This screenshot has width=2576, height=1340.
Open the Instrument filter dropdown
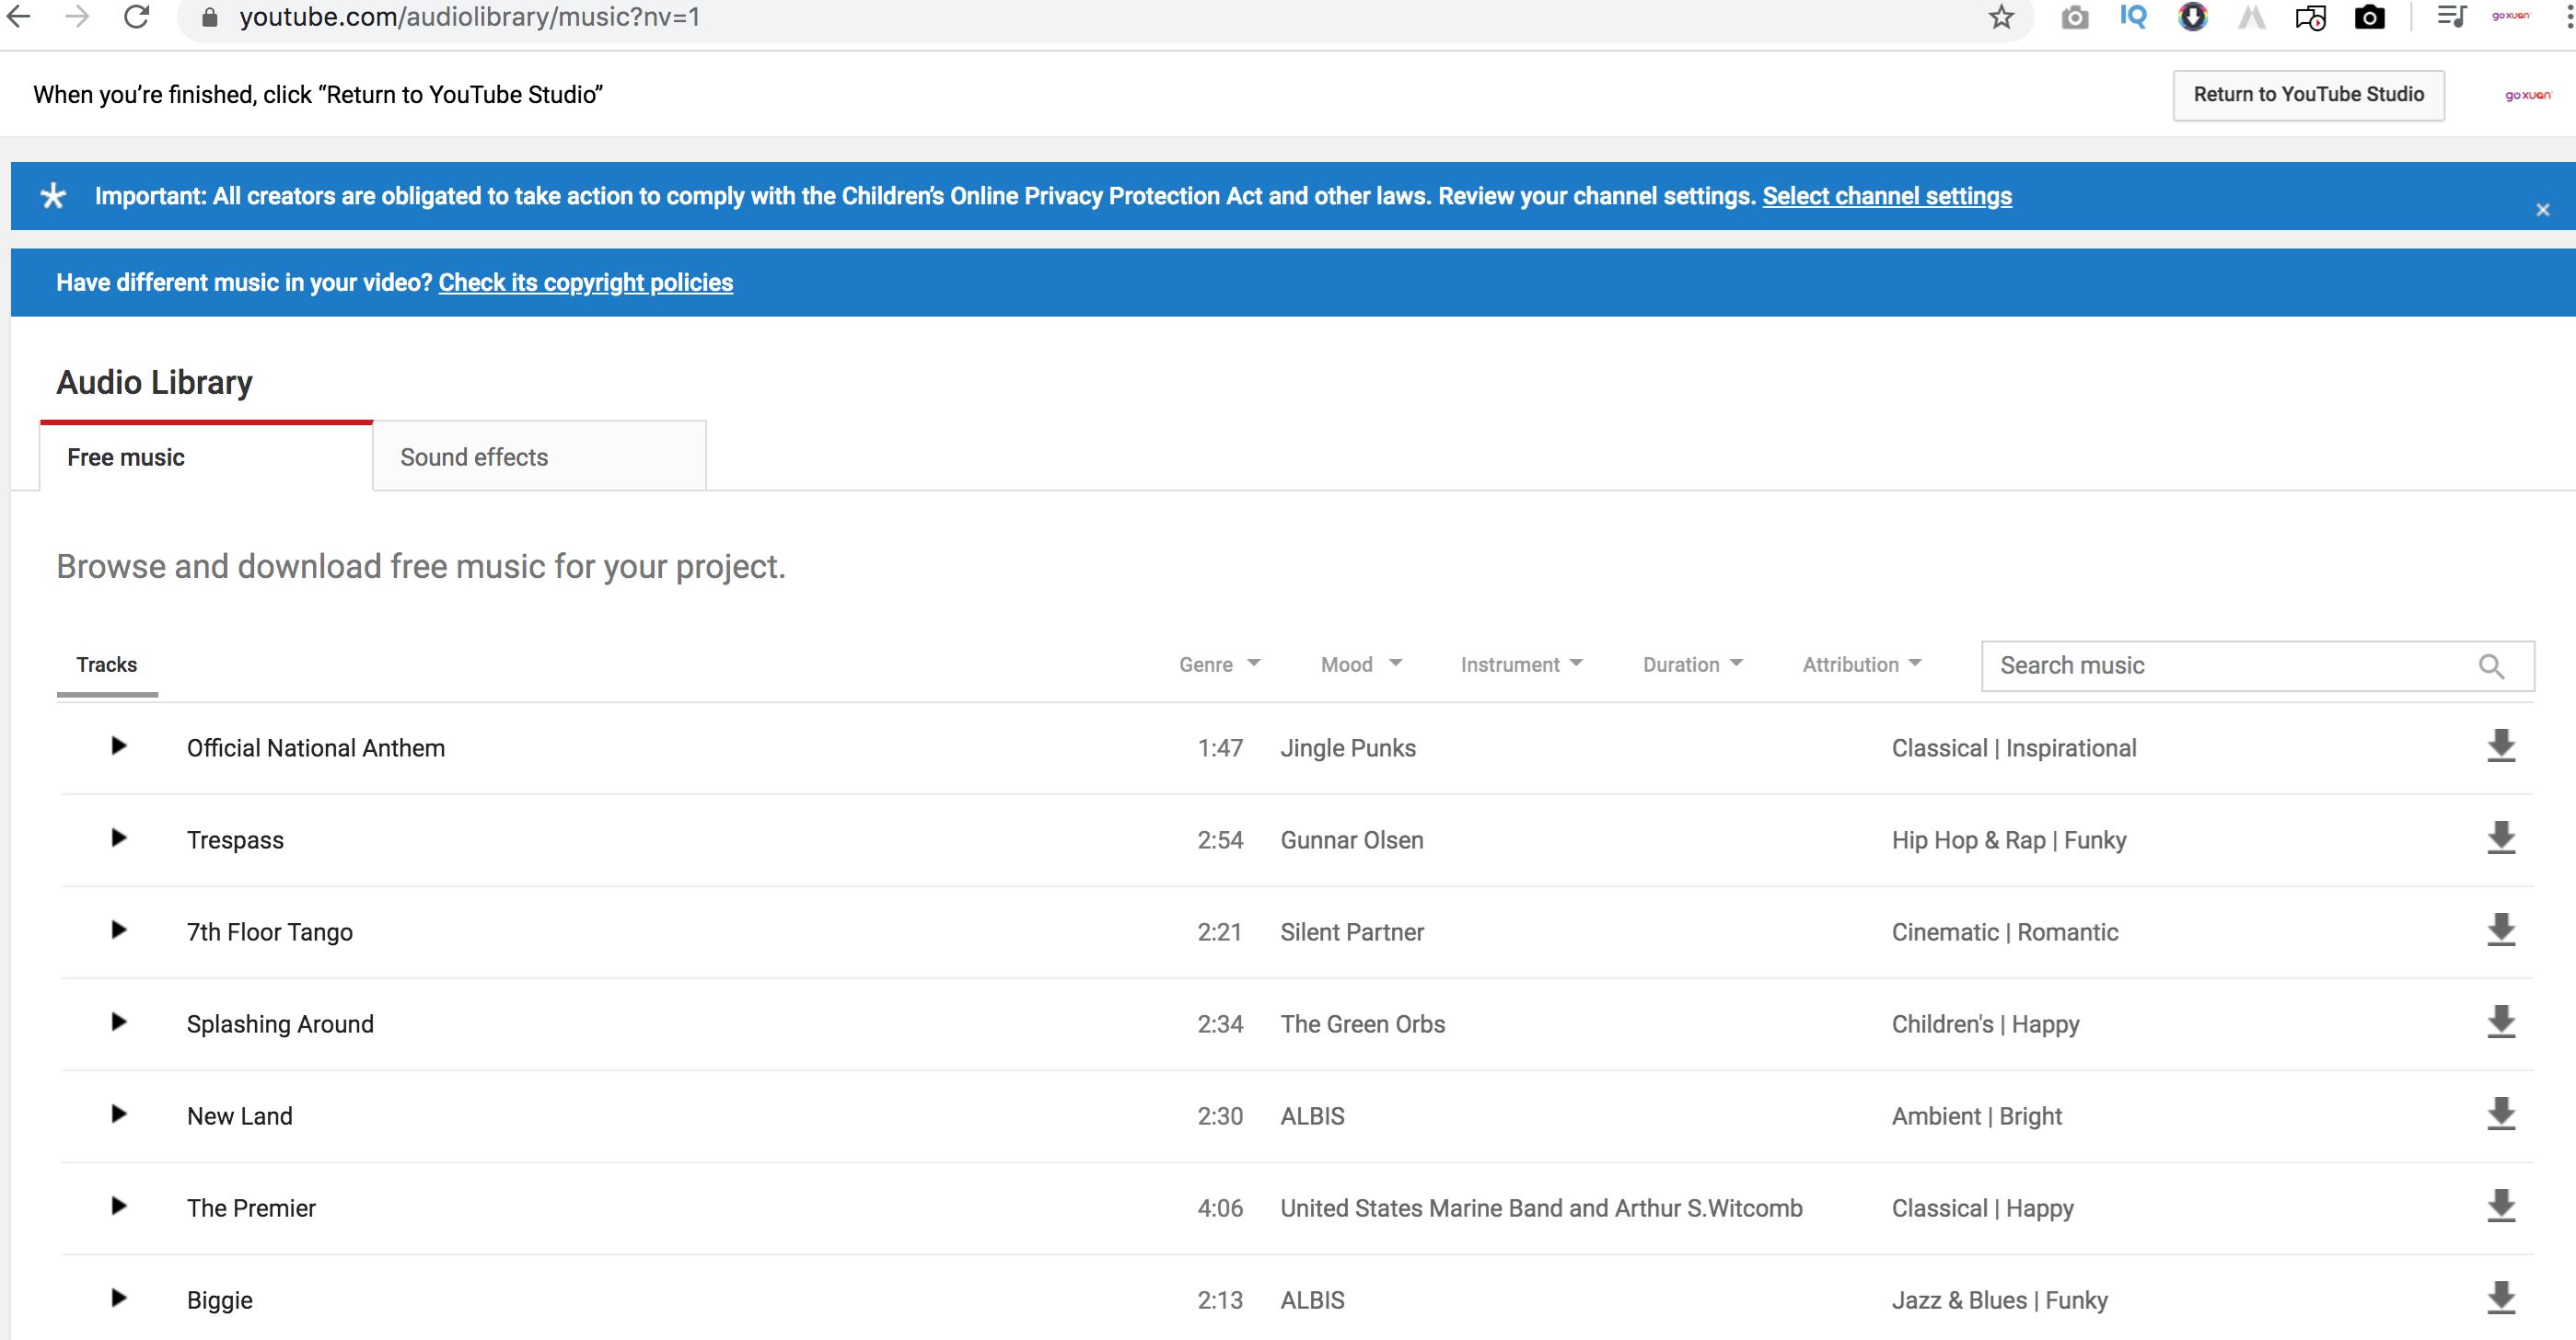click(1520, 665)
